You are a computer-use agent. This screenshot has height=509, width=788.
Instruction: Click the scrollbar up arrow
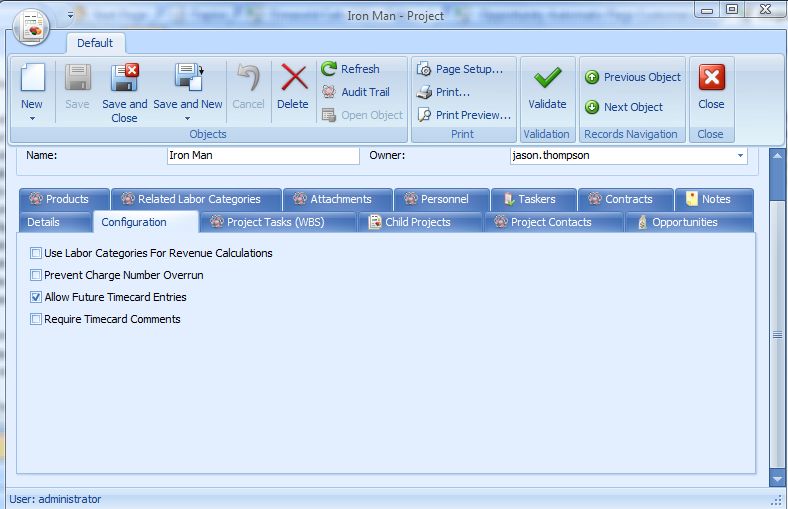pos(777,156)
